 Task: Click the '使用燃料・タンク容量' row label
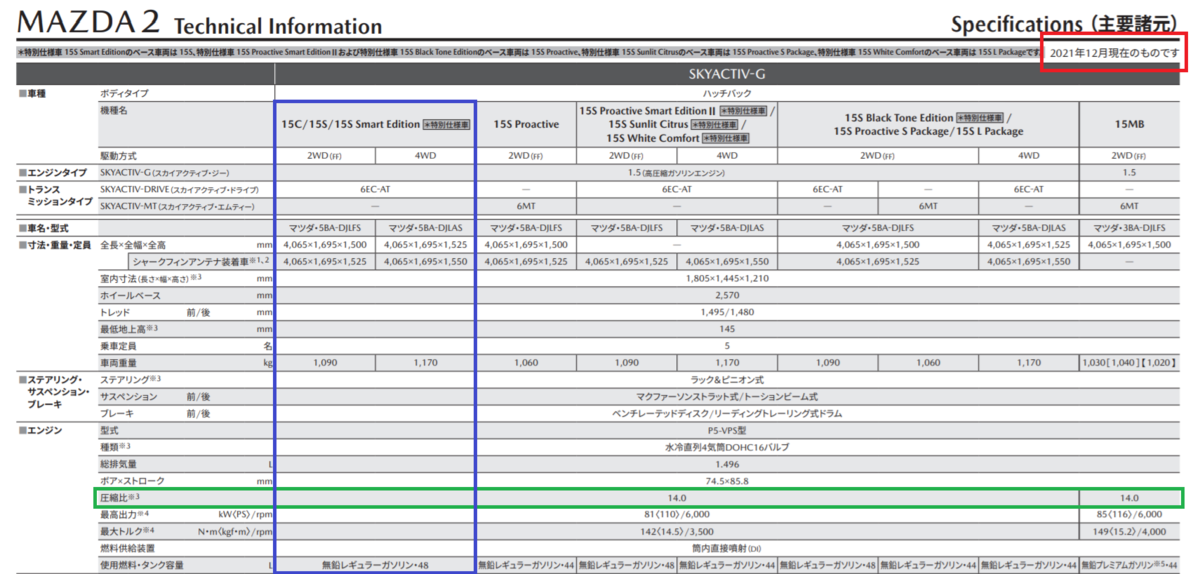coord(141,565)
